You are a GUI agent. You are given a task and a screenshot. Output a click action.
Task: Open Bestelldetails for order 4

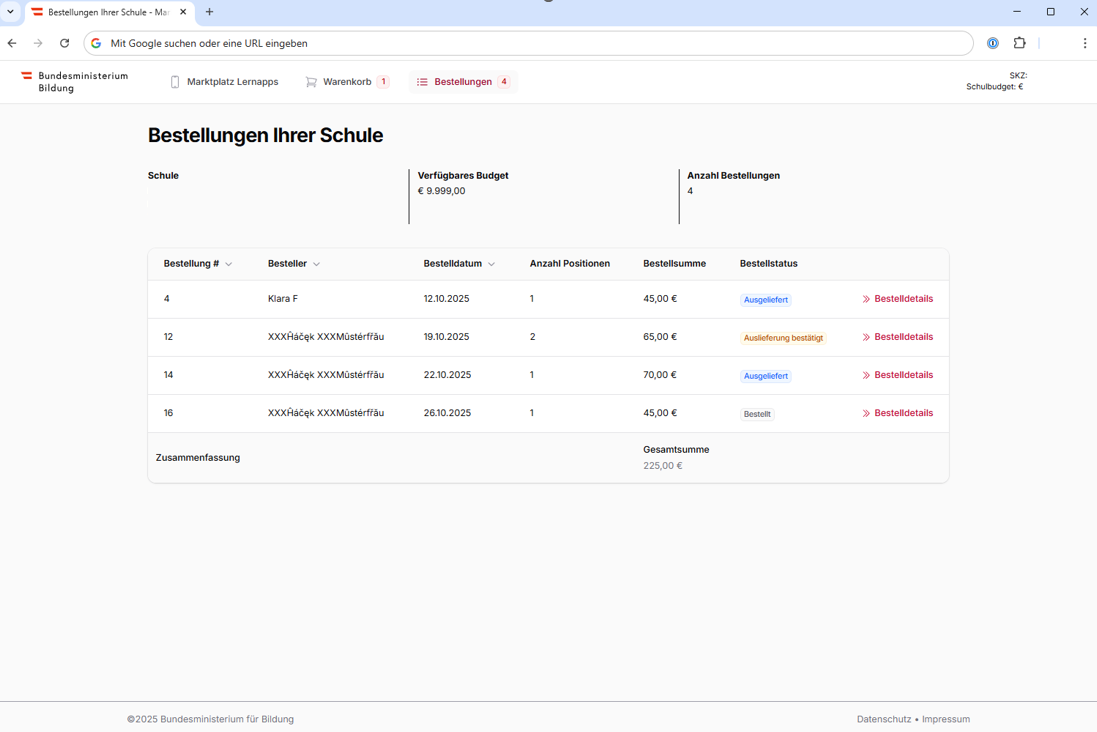898,299
